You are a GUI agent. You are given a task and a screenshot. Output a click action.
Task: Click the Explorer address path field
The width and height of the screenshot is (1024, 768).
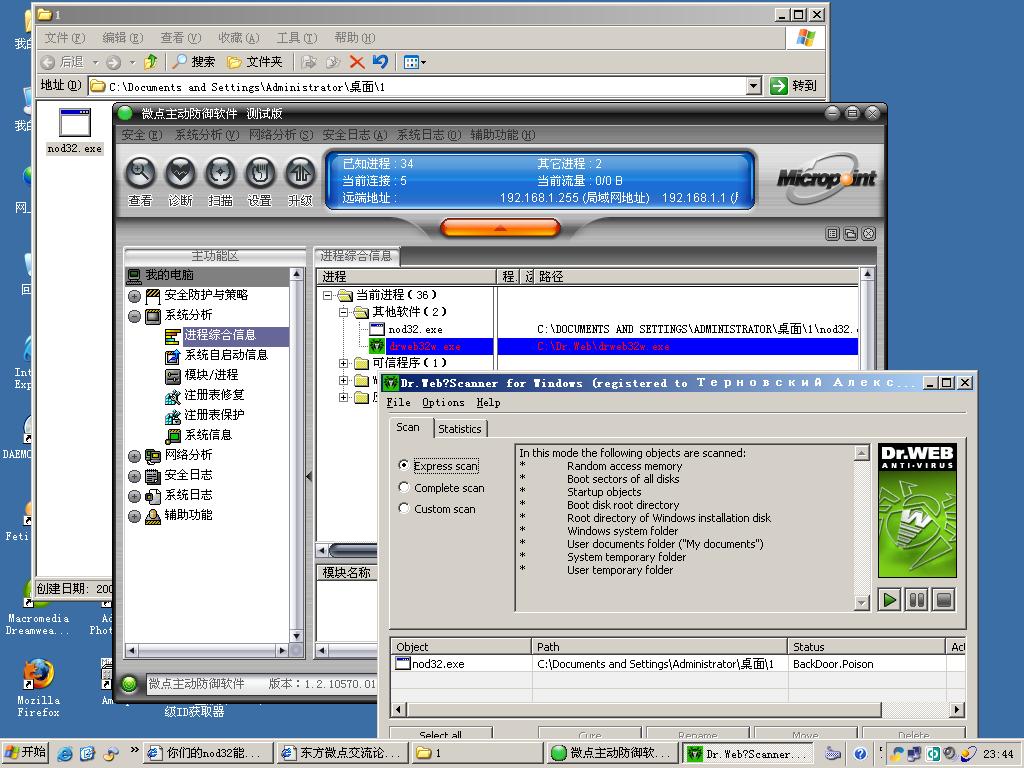[419, 86]
